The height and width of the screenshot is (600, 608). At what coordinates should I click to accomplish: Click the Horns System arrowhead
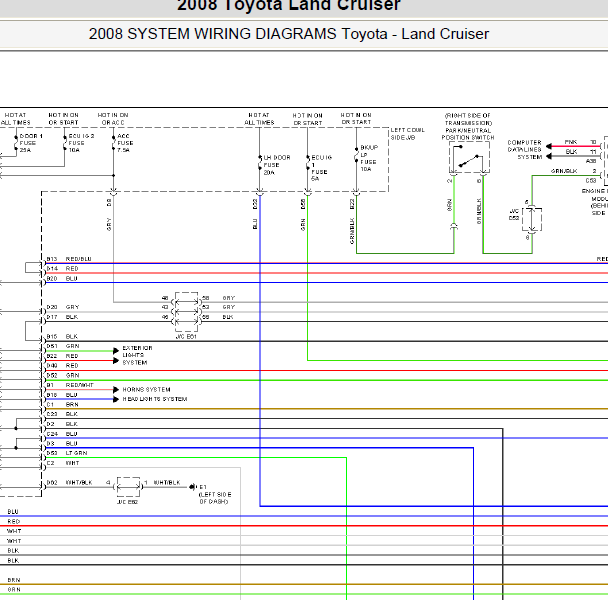pos(116,389)
